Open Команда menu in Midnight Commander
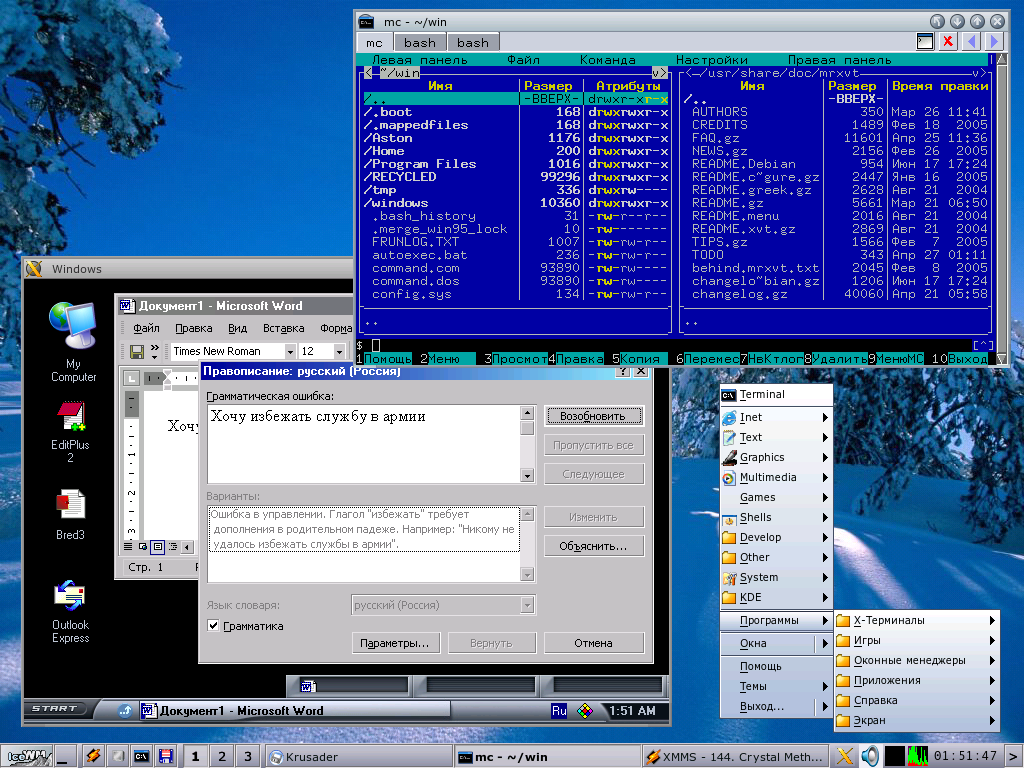This screenshot has height=768, width=1024. [x=607, y=60]
